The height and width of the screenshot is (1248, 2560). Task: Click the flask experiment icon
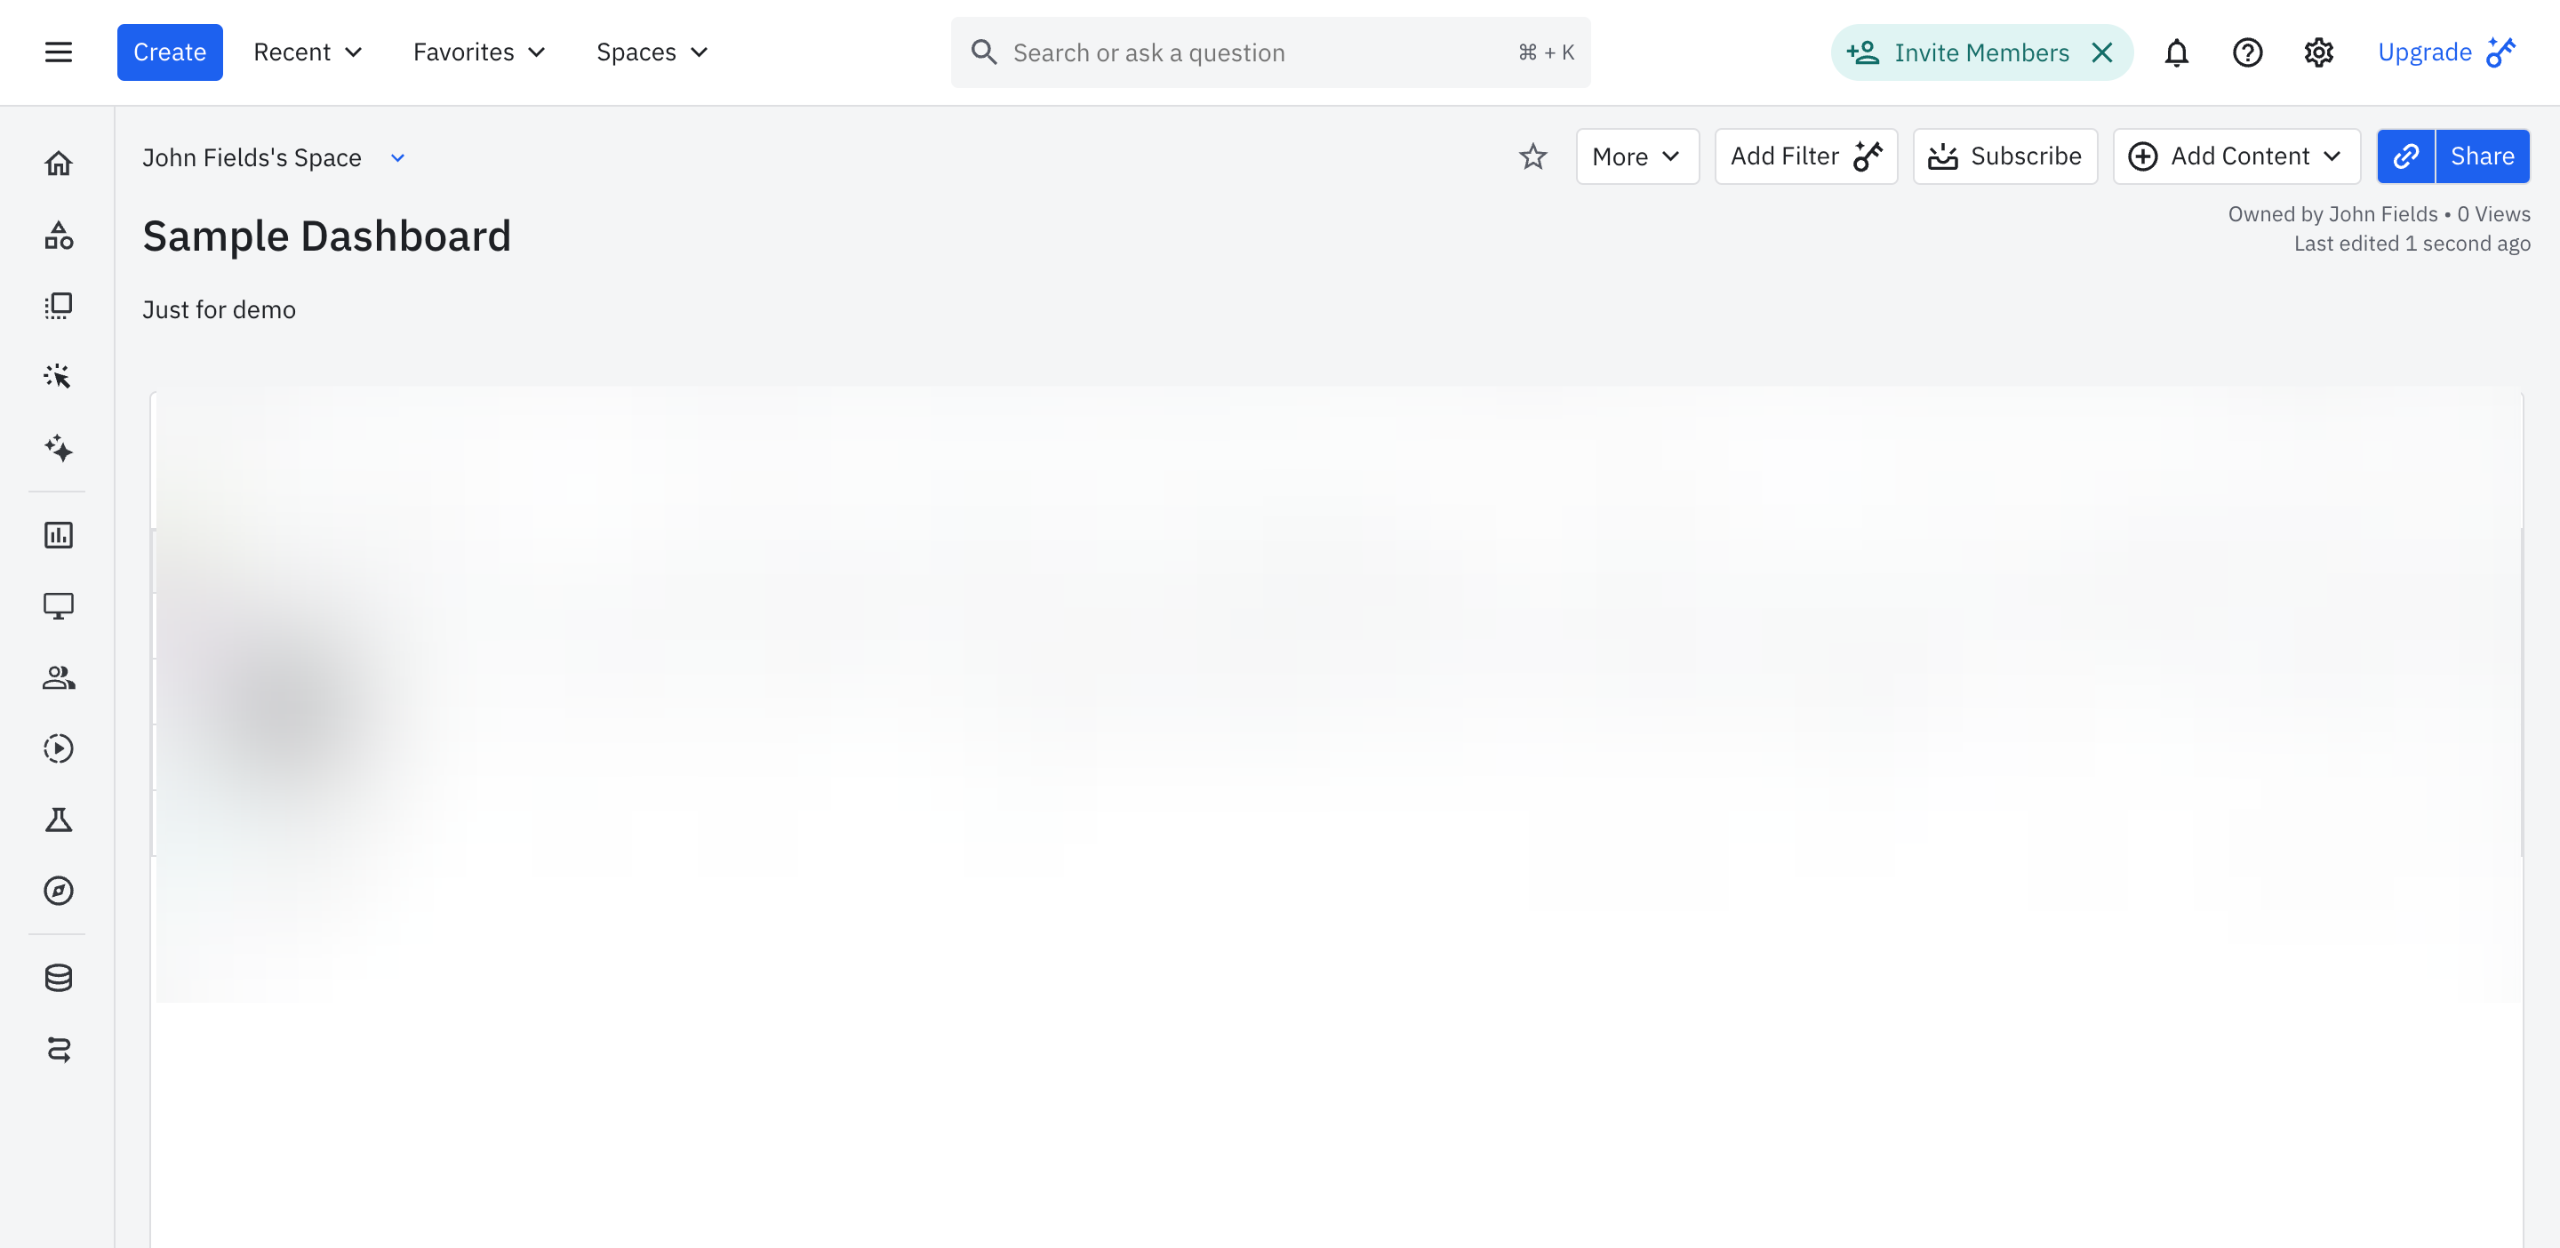pos(58,820)
